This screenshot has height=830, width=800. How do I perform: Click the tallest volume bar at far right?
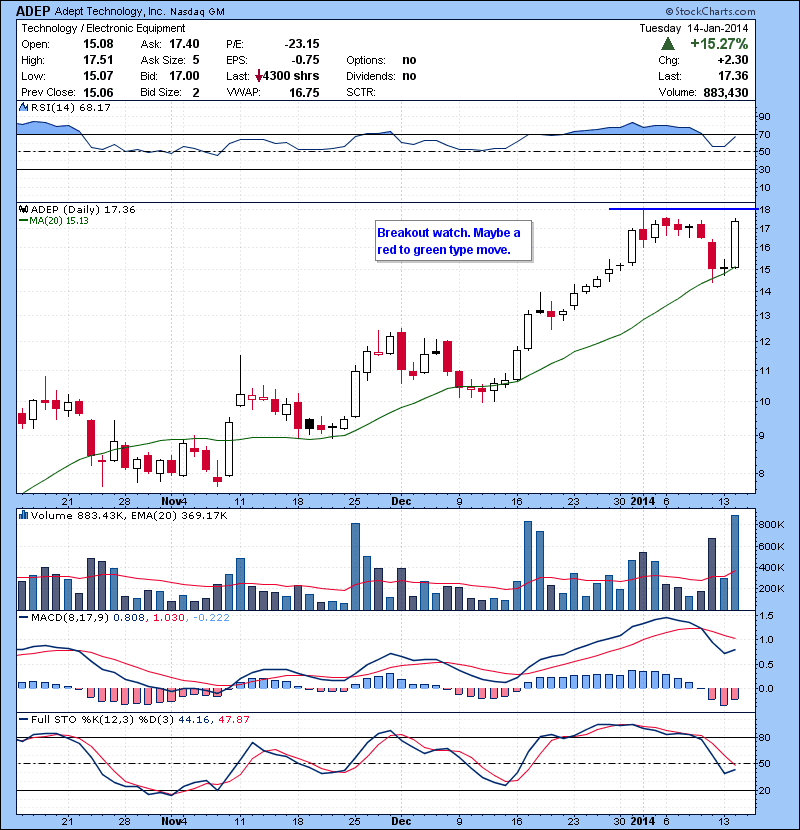[735, 563]
